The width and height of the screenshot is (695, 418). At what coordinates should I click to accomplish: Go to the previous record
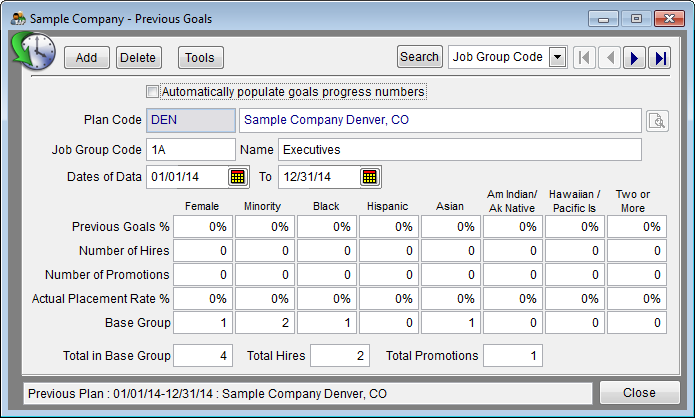point(609,58)
